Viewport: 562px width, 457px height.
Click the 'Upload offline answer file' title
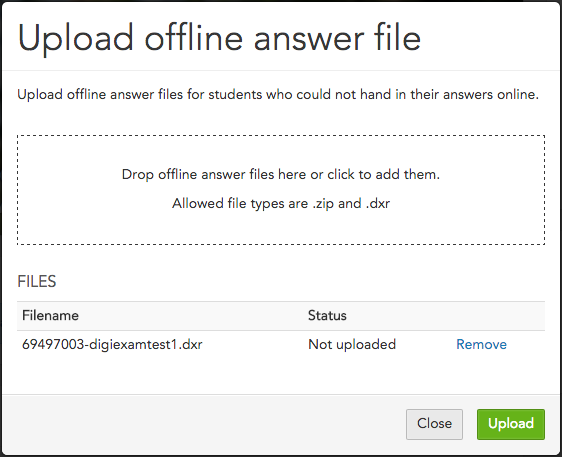point(219,38)
